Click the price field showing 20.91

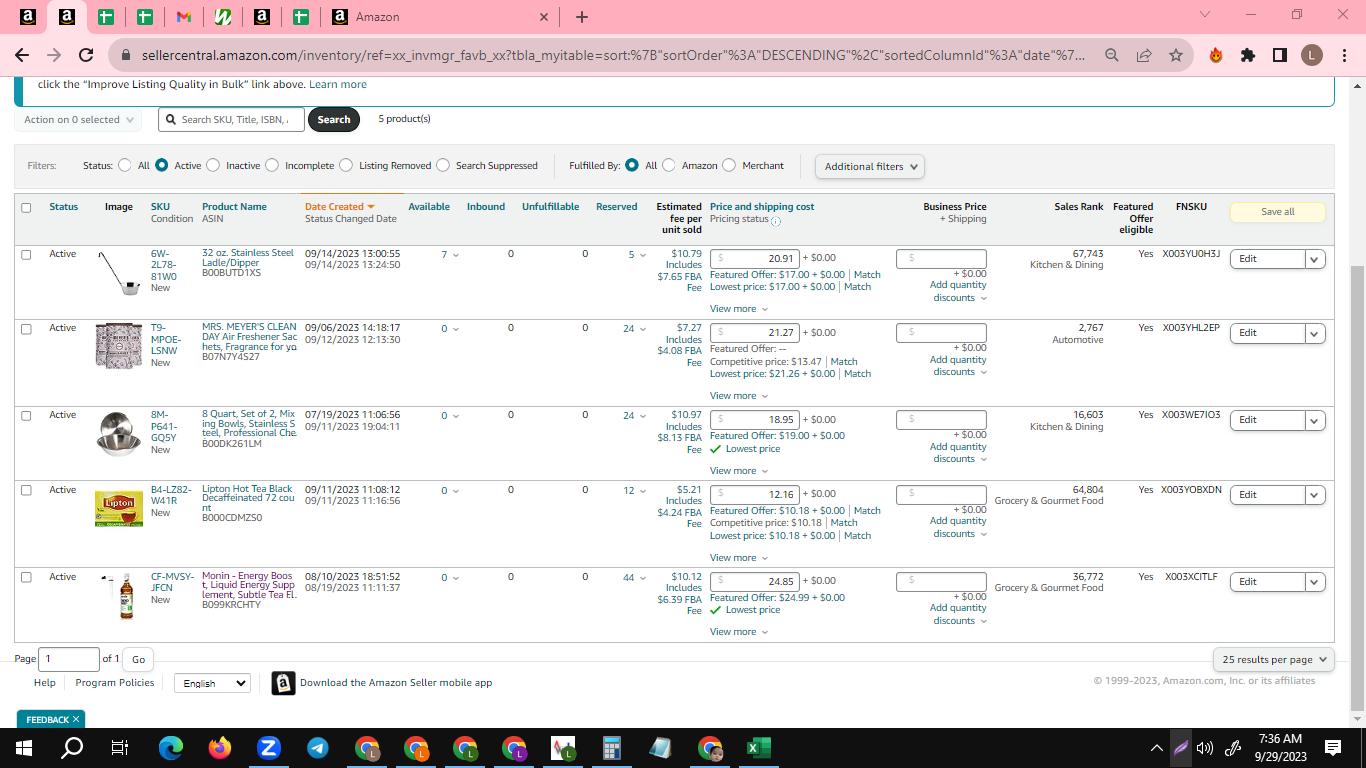[755, 258]
